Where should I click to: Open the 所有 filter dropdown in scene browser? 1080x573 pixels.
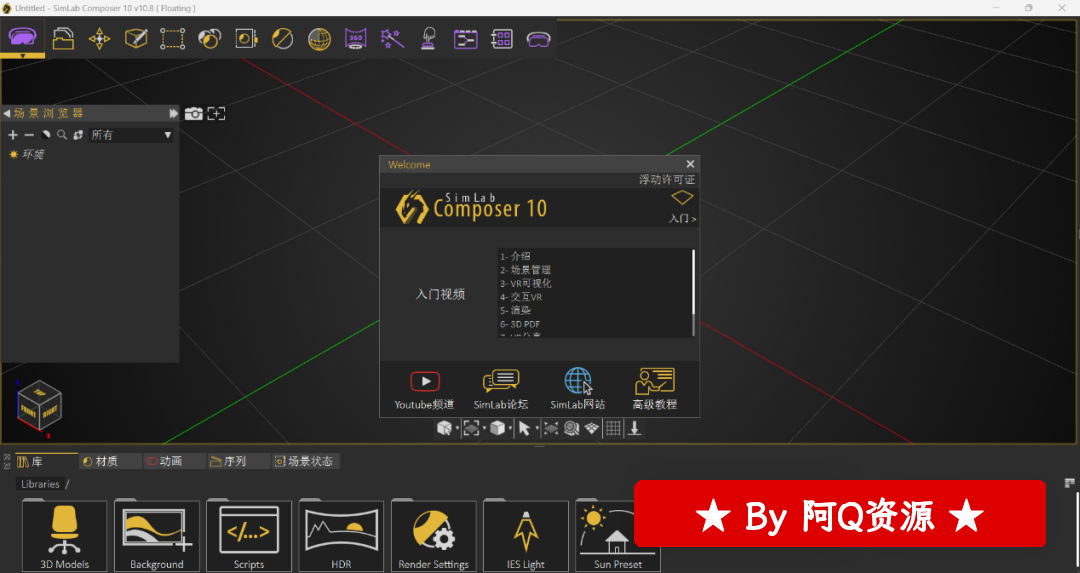click(x=131, y=135)
